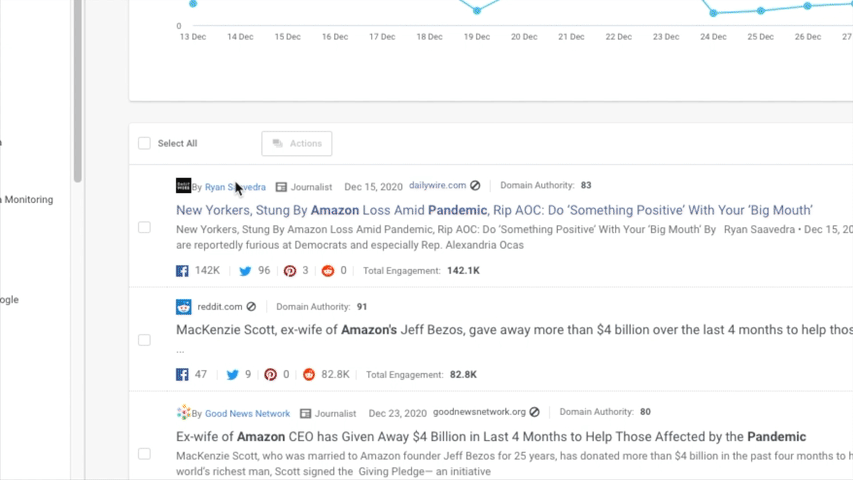Select checkbox for Good News Network article
The image size is (853, 480).
(144, 454)
